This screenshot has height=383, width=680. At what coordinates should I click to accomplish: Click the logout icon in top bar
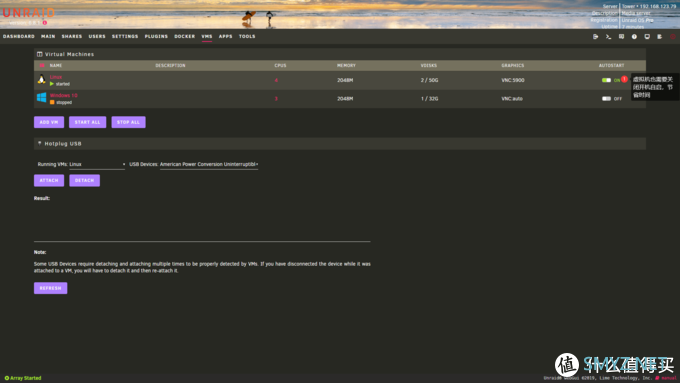595,37
